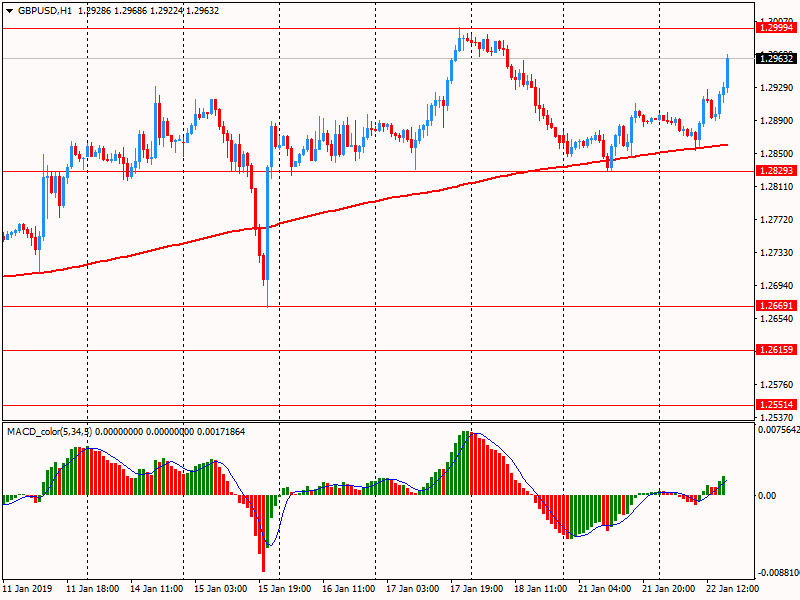The image size is (800, 600).
Task: Select the 1.25514 lowest level label
Action: 777,405
